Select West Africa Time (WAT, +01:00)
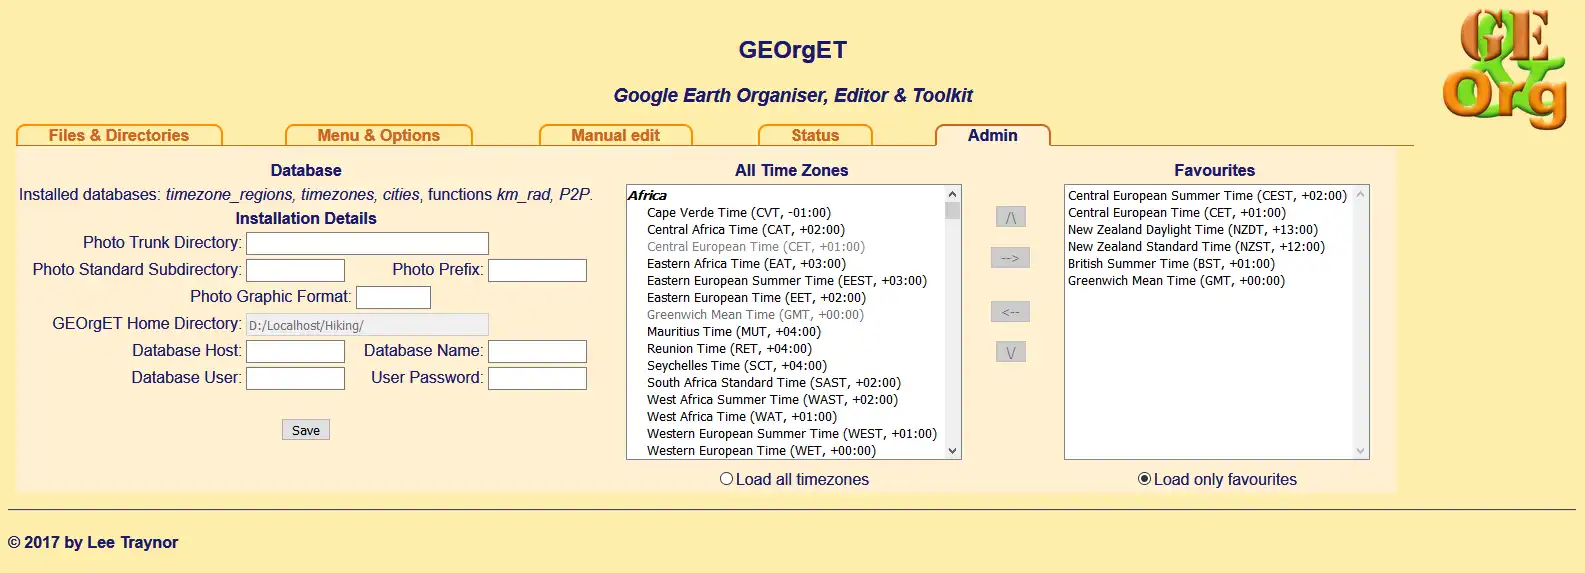Screen dimensions: 1585x573 click(742, 417)
